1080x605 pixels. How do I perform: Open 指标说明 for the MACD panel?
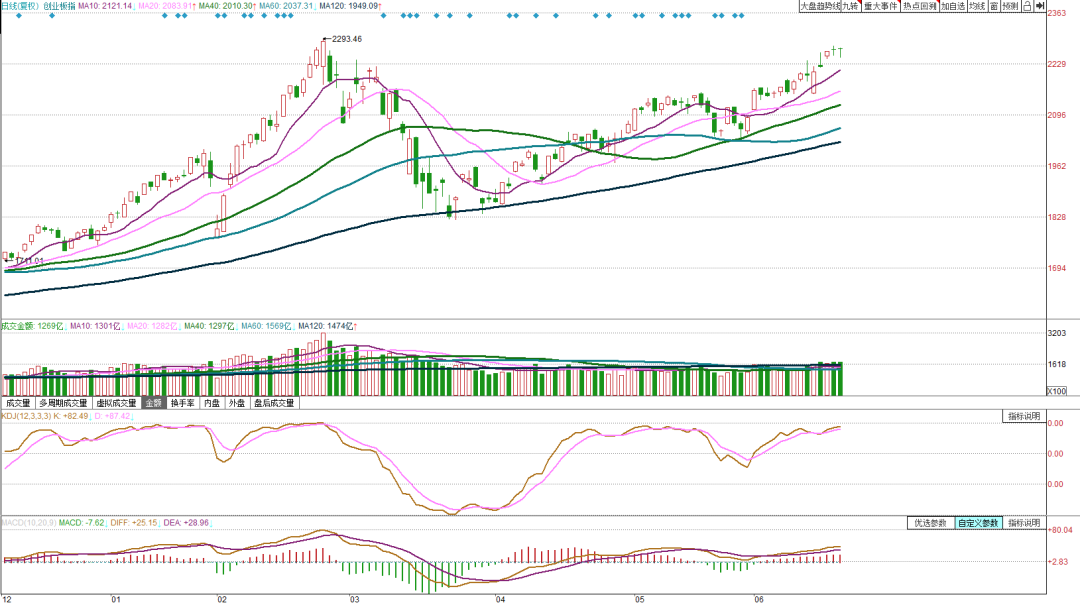(x=1024, y=523)
